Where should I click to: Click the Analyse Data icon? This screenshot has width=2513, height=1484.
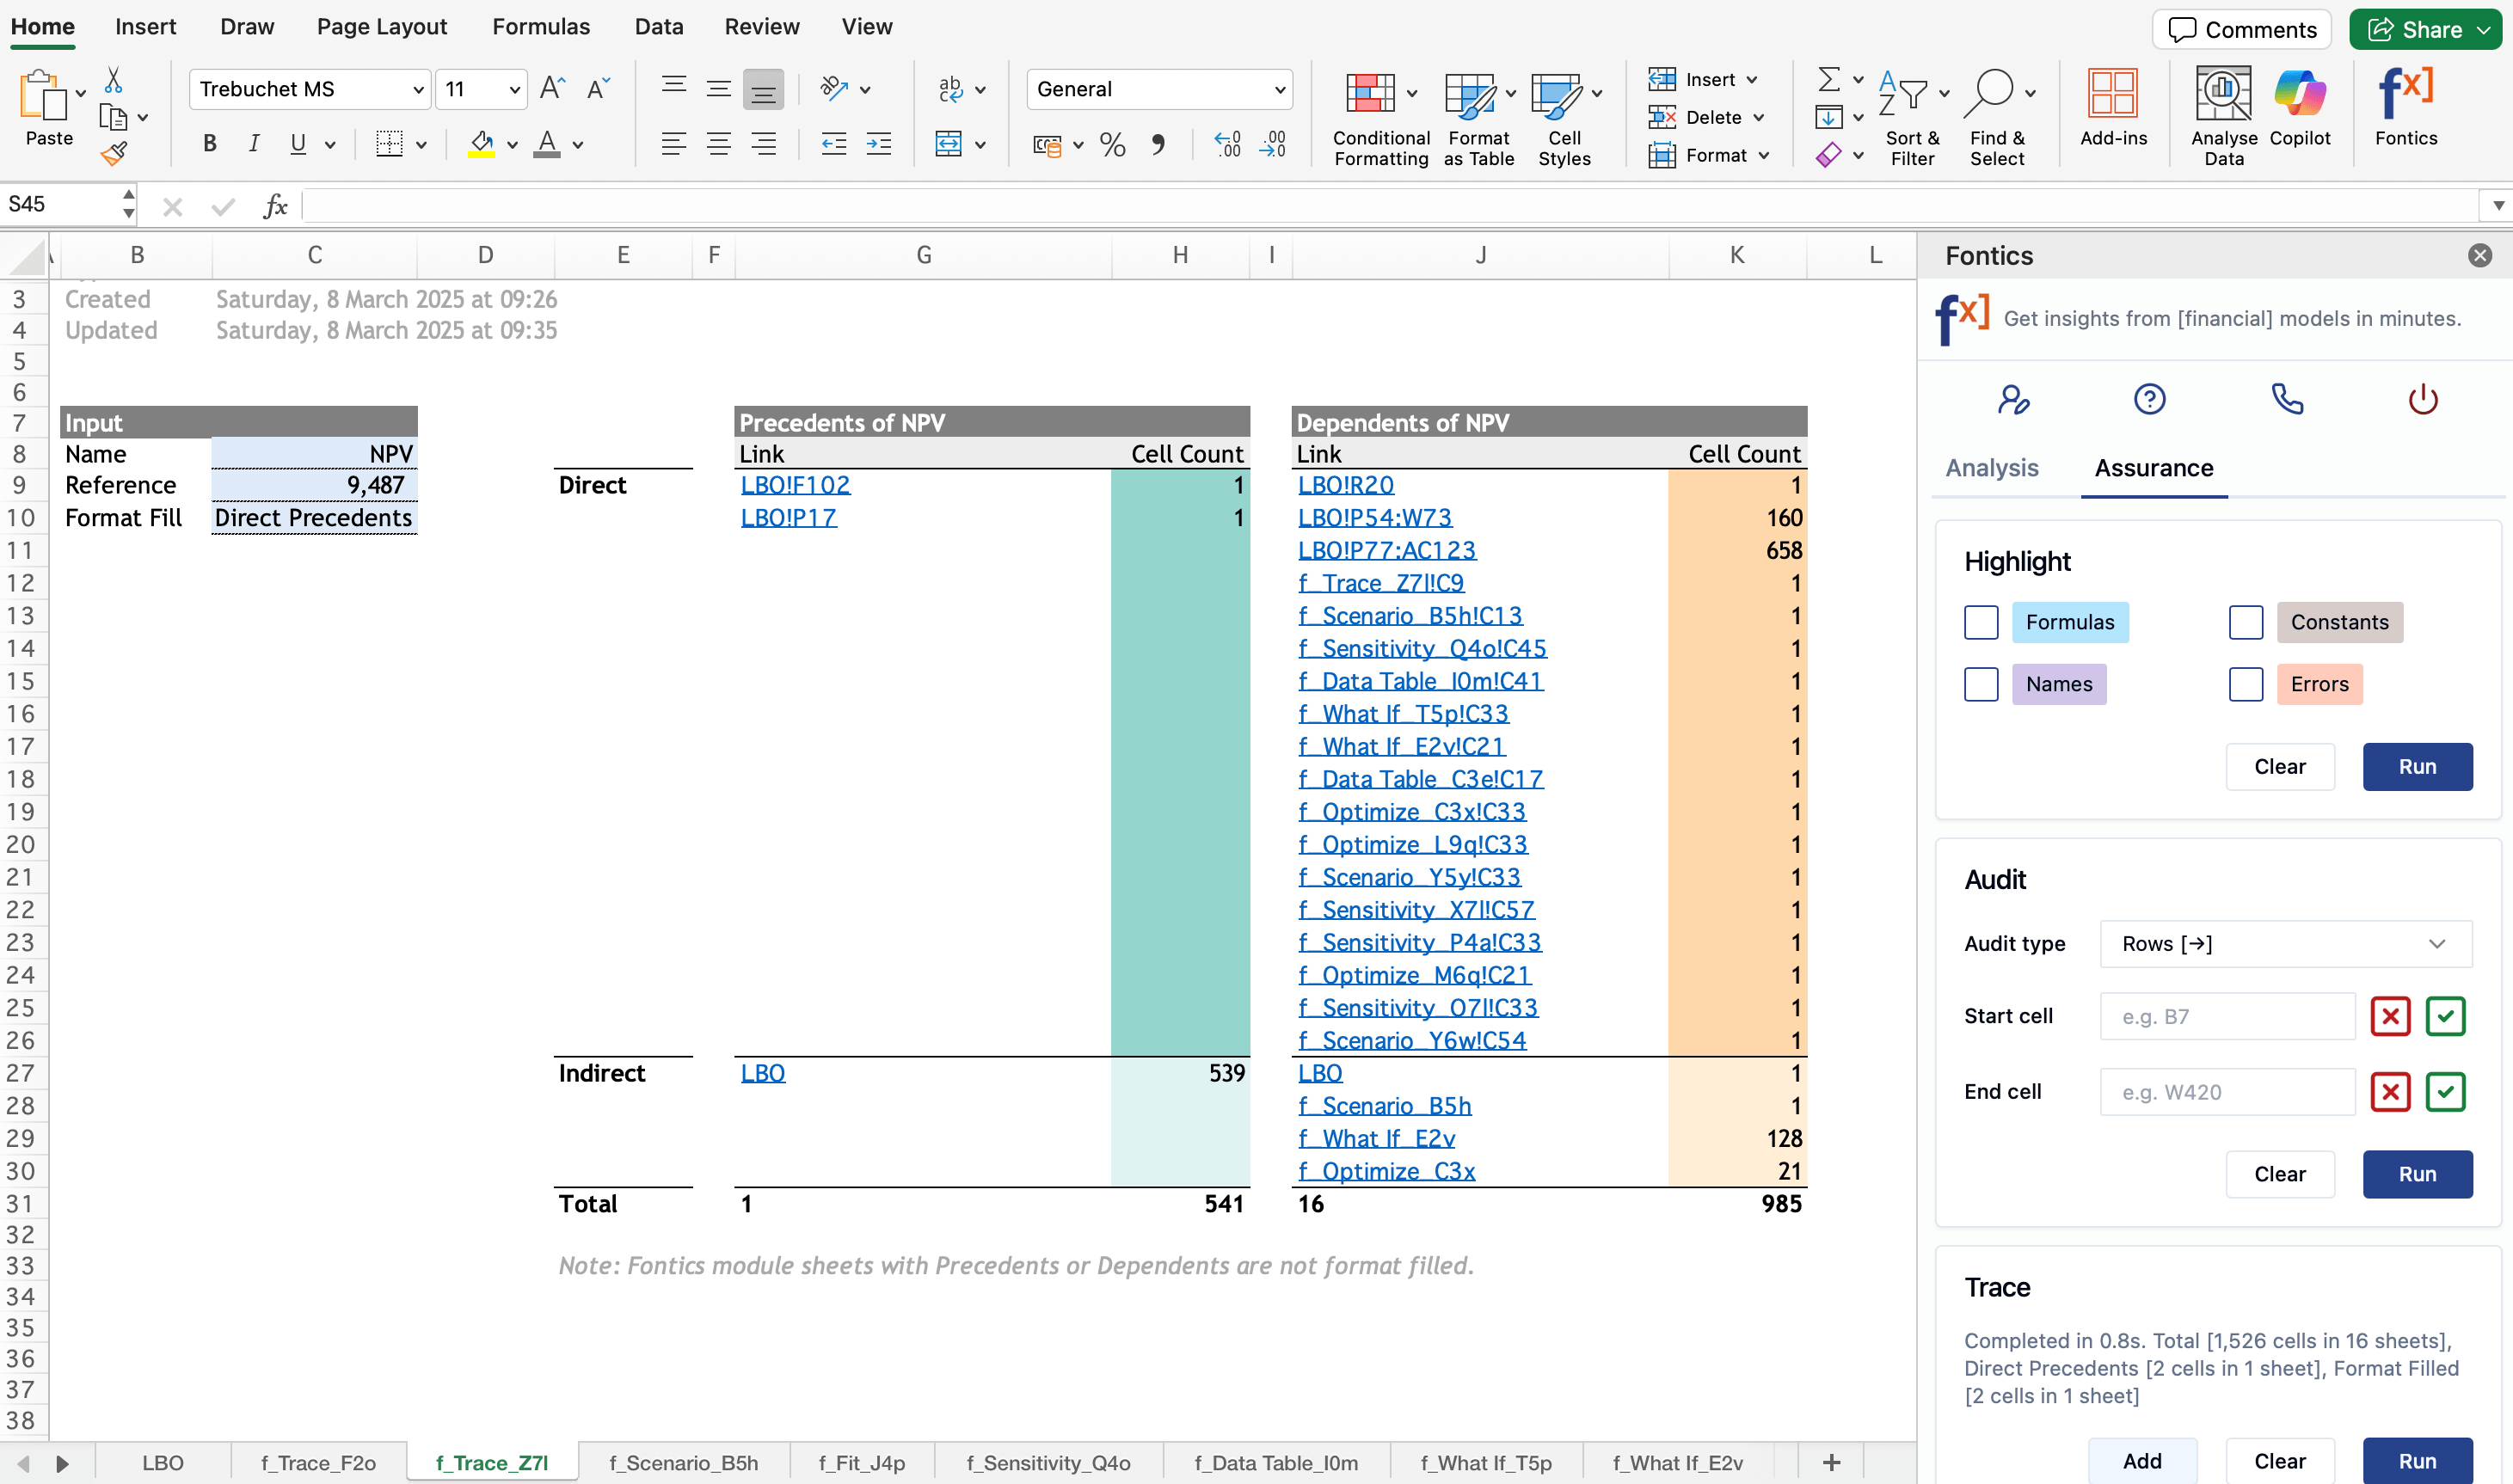click(2222, 116)
